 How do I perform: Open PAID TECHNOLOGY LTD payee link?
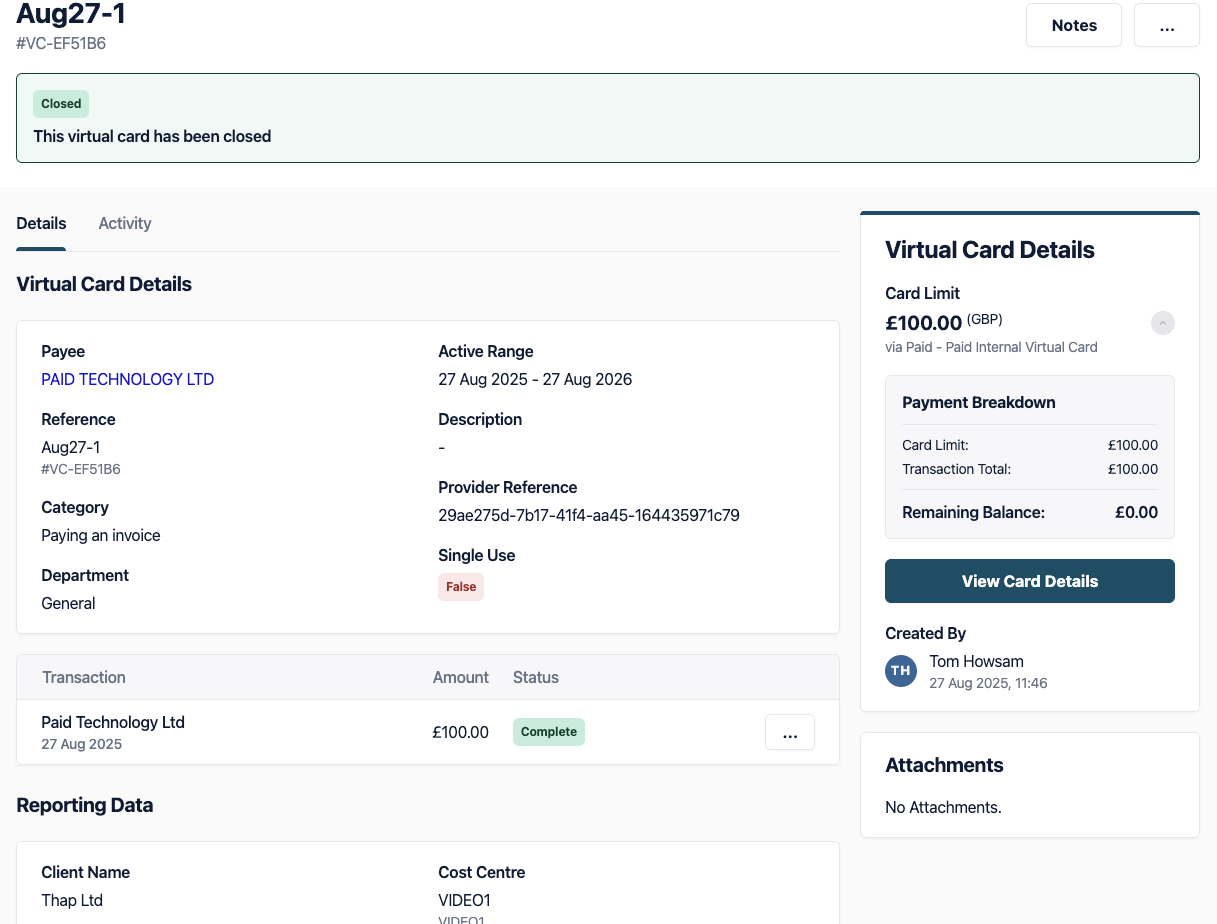click(x=127, y=379)
